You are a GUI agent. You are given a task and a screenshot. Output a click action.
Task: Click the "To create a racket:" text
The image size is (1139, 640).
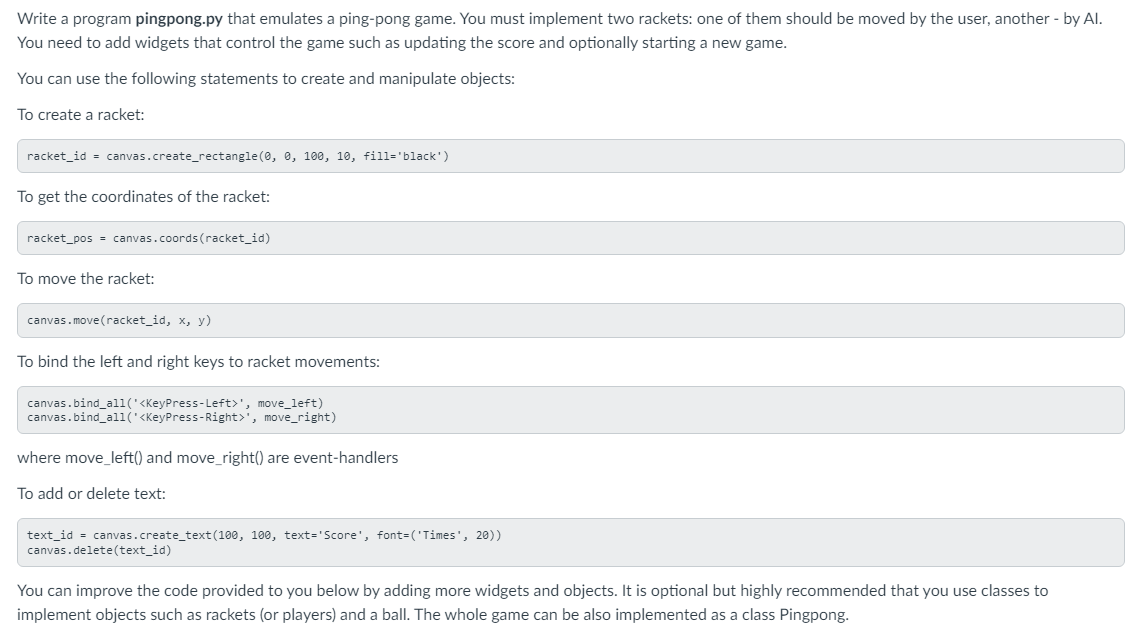(x=81, y=115)
